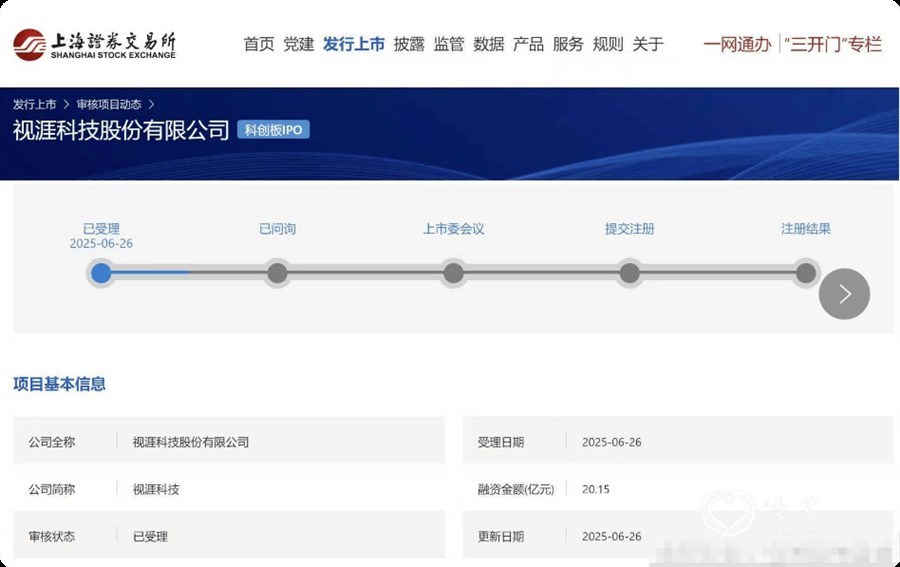This screenshot has height=567, width=900.
Task: Open the "三开门"专栏 link
Action: click(x=833, y=44)
